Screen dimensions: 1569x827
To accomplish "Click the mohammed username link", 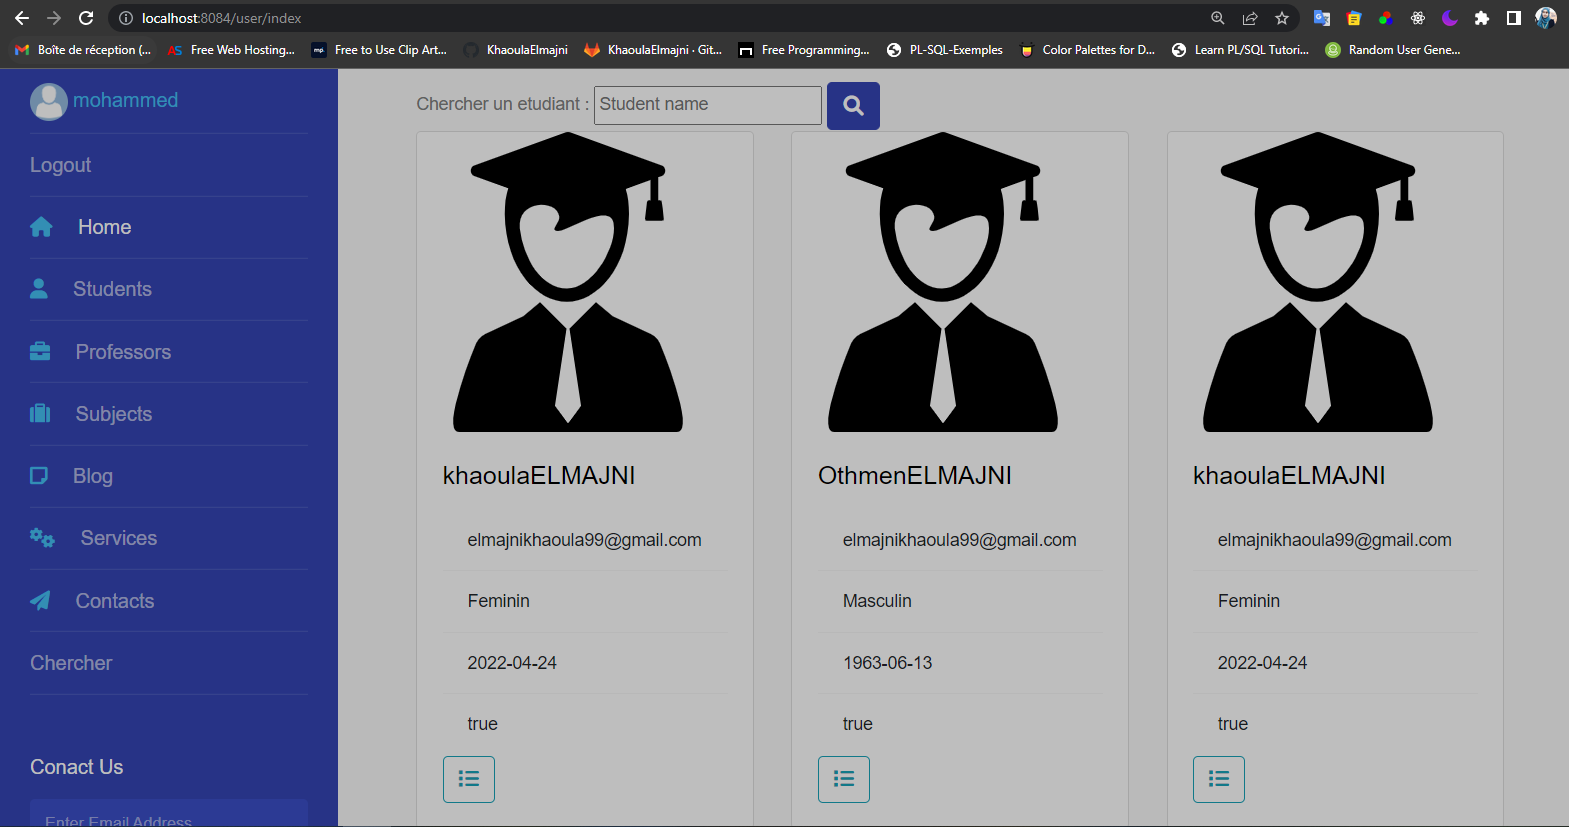I will (x=125, y=100).
